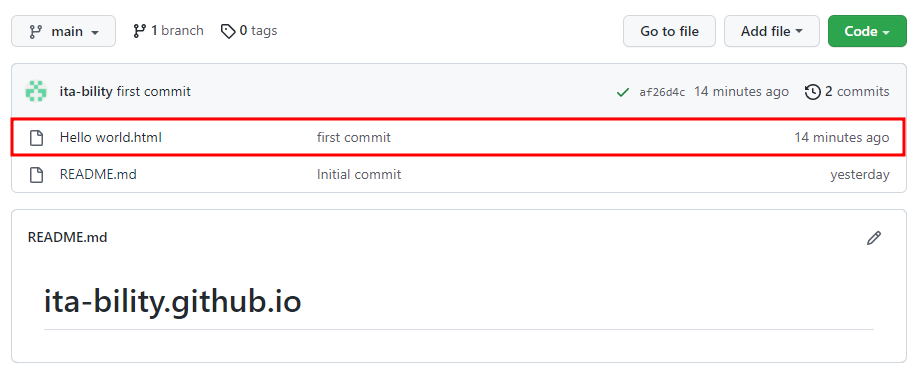Open README.md in the file list
Screen dimensions: 918x374
tap(98, 174)
